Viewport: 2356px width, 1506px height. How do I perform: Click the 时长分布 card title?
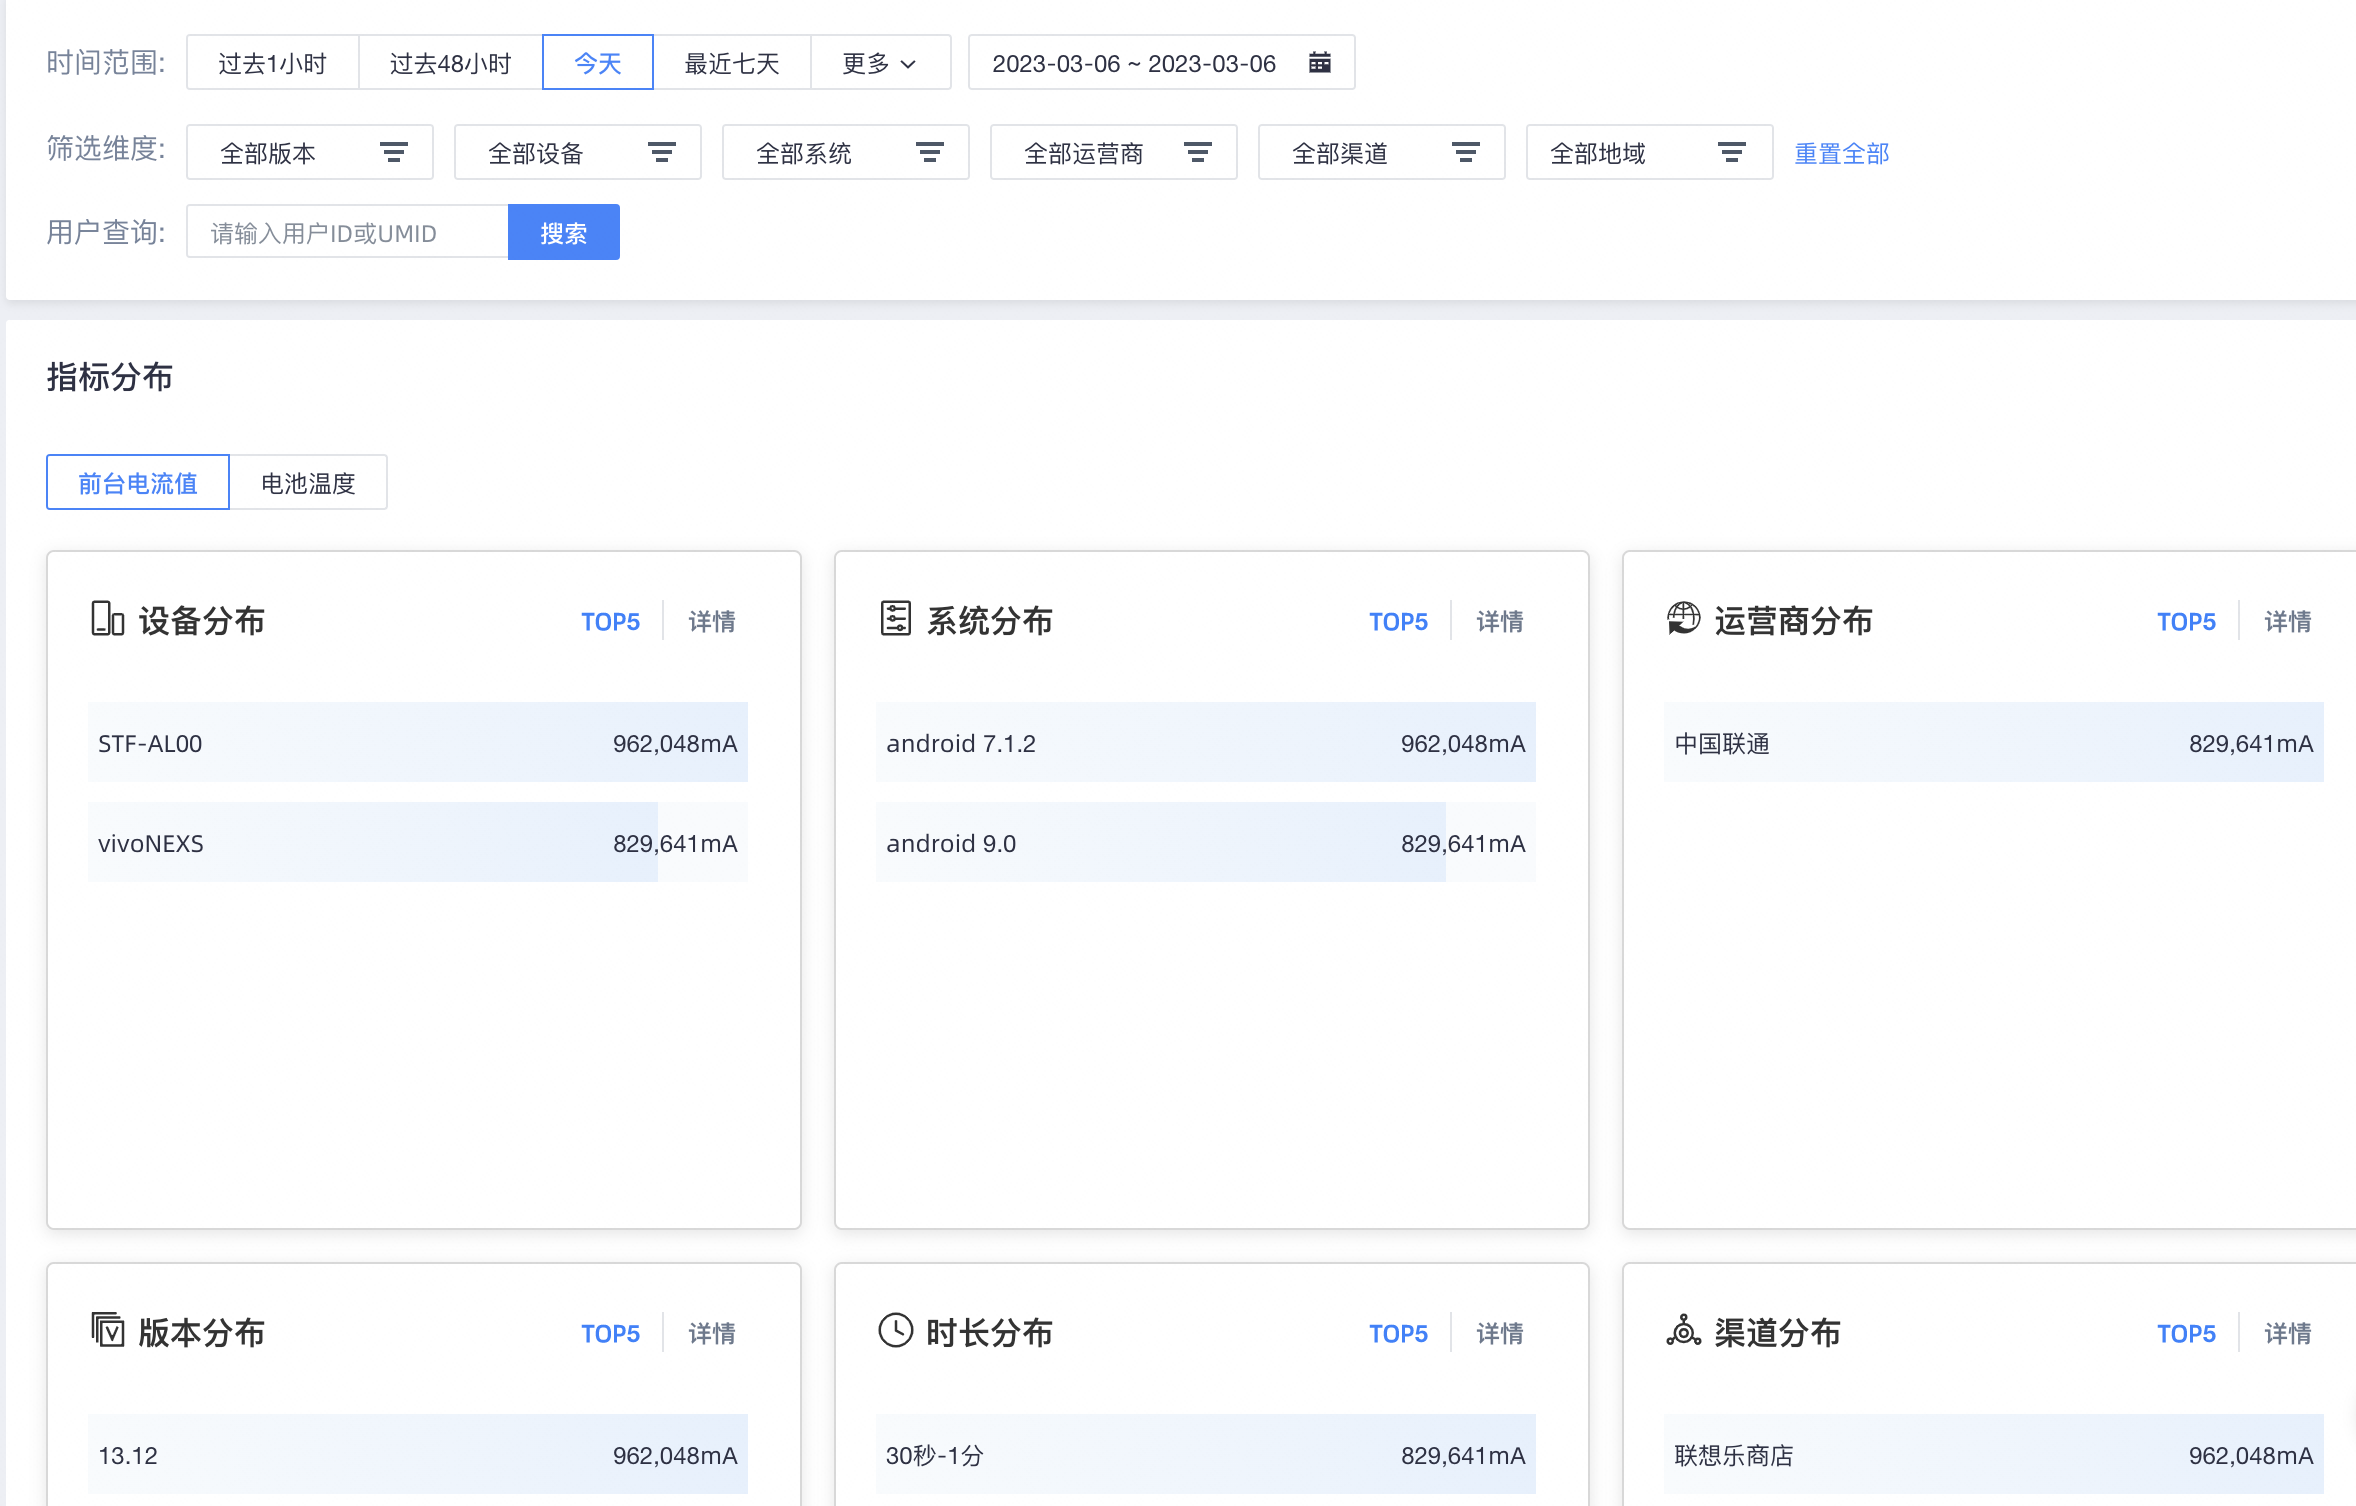(990, 1333)
